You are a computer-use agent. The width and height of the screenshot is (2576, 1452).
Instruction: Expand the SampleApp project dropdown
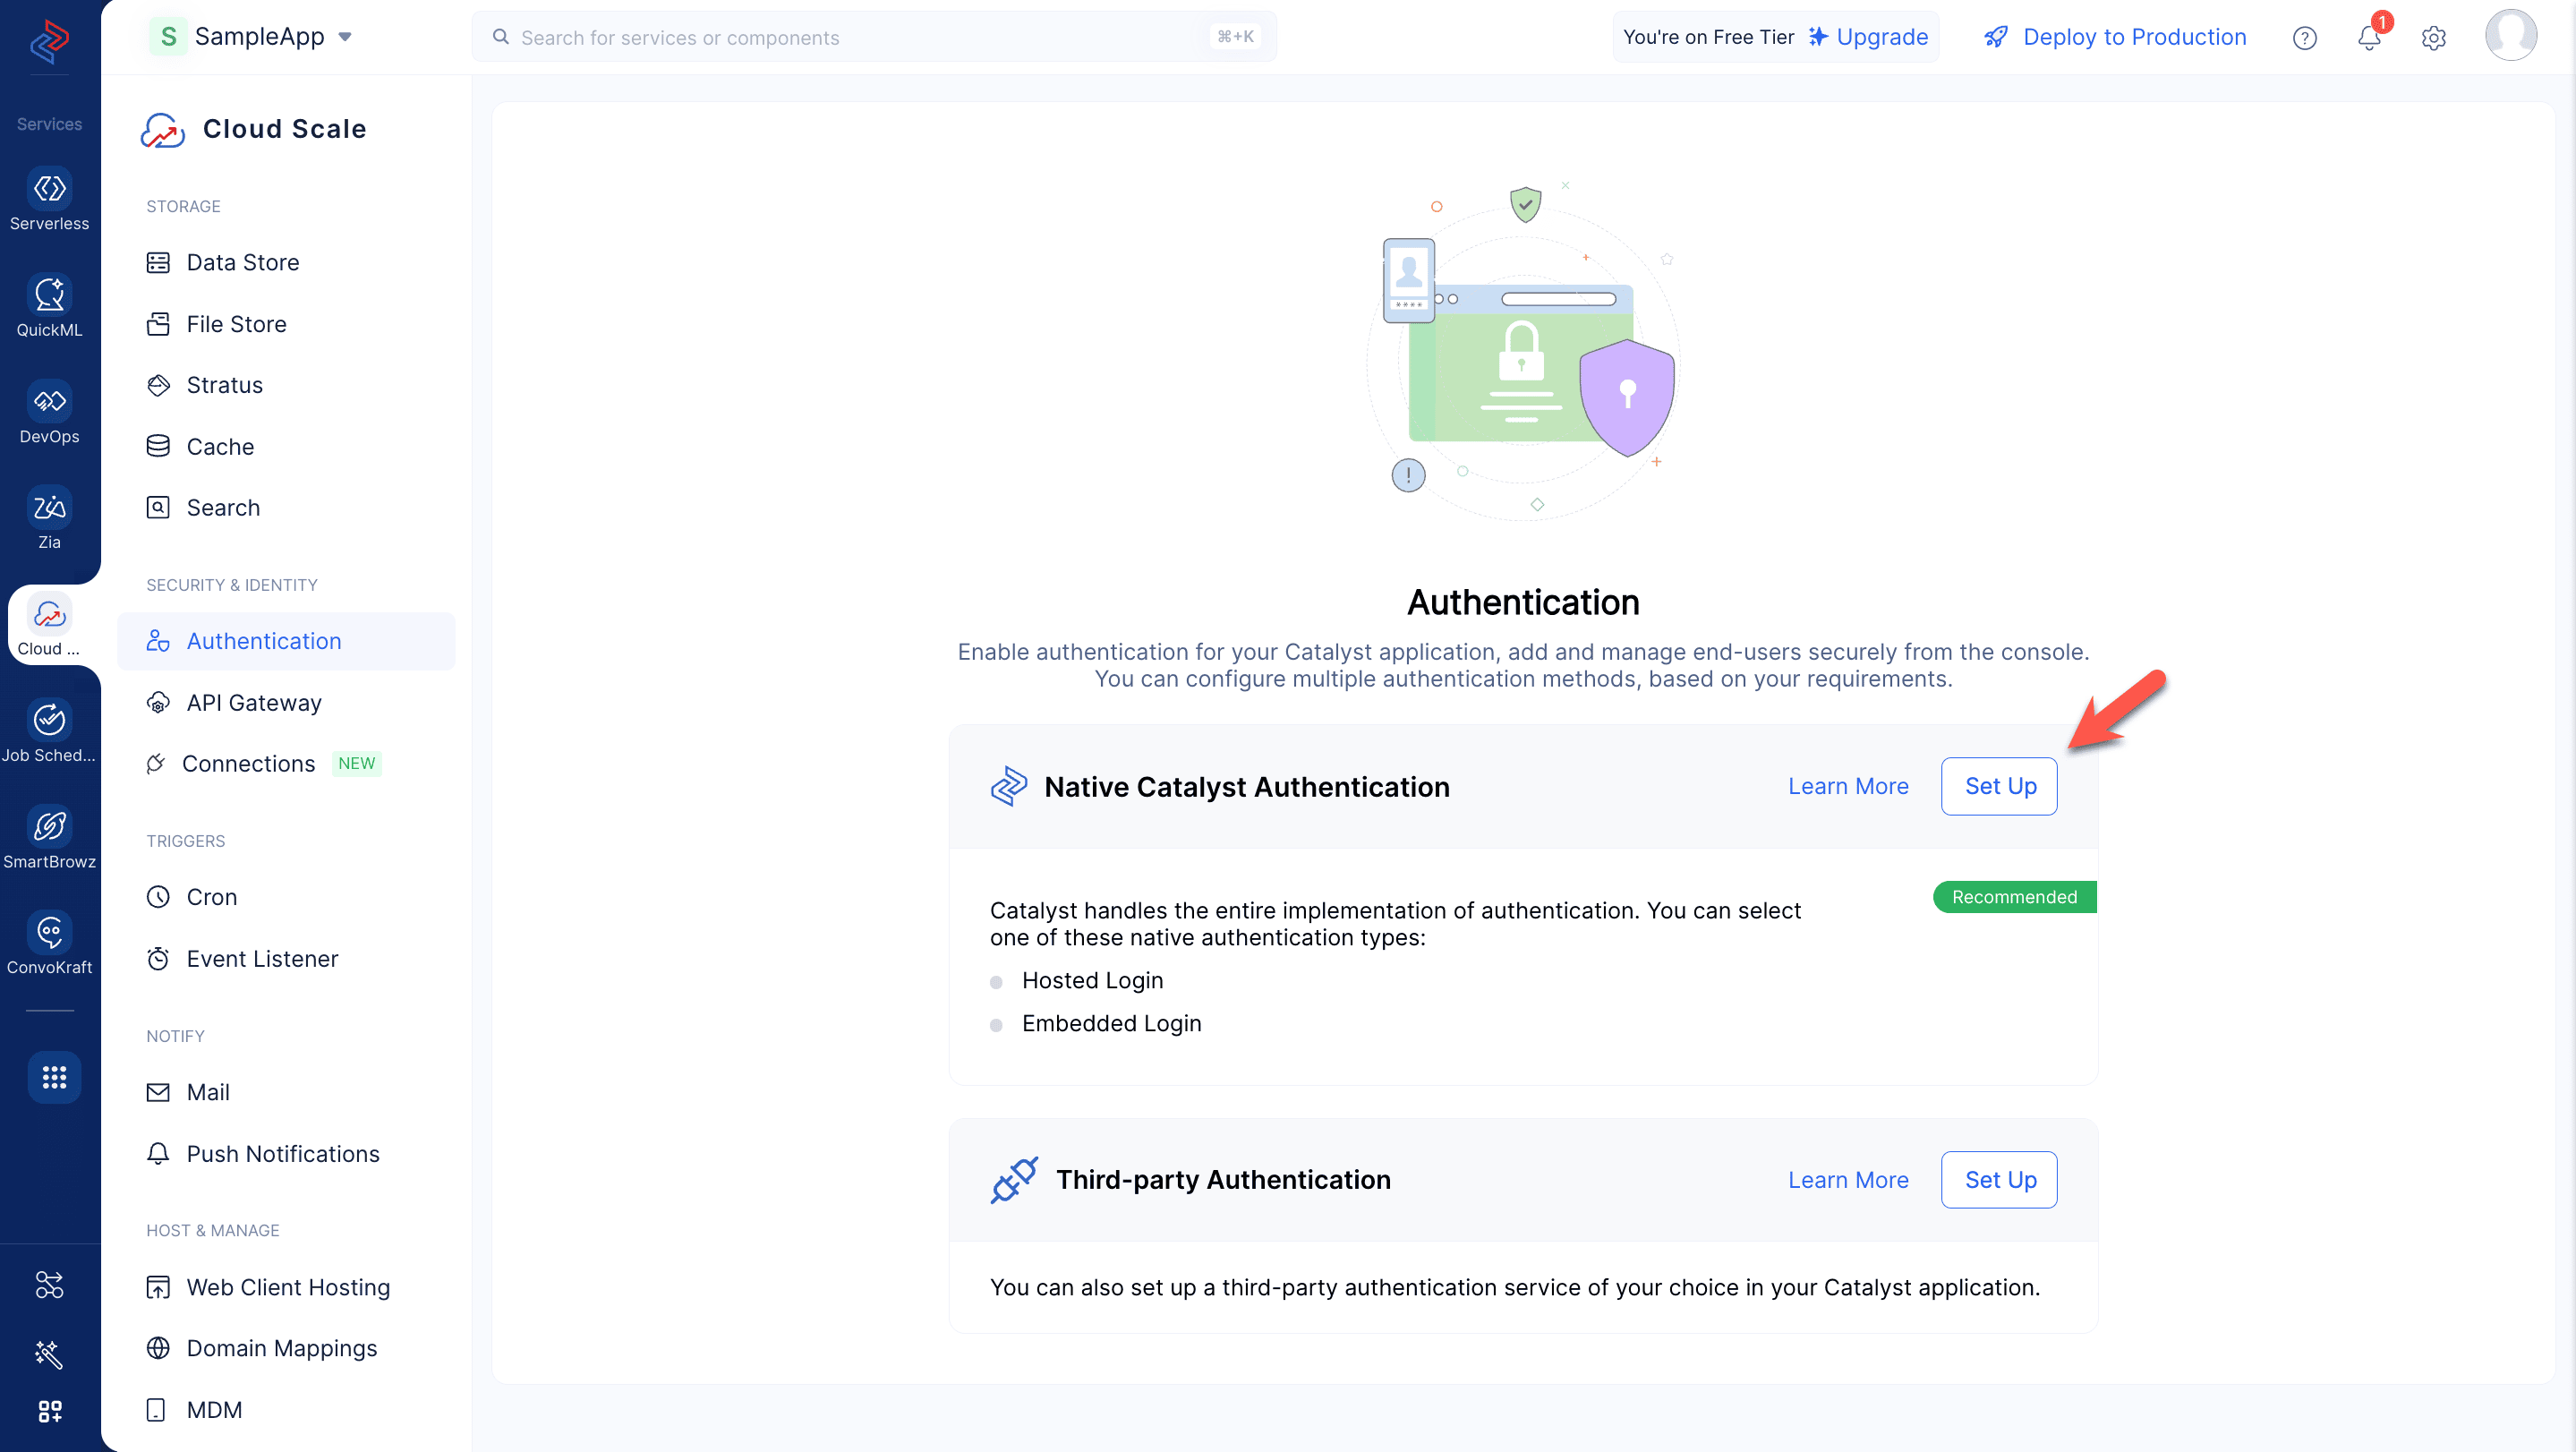[x=251, y=37]
